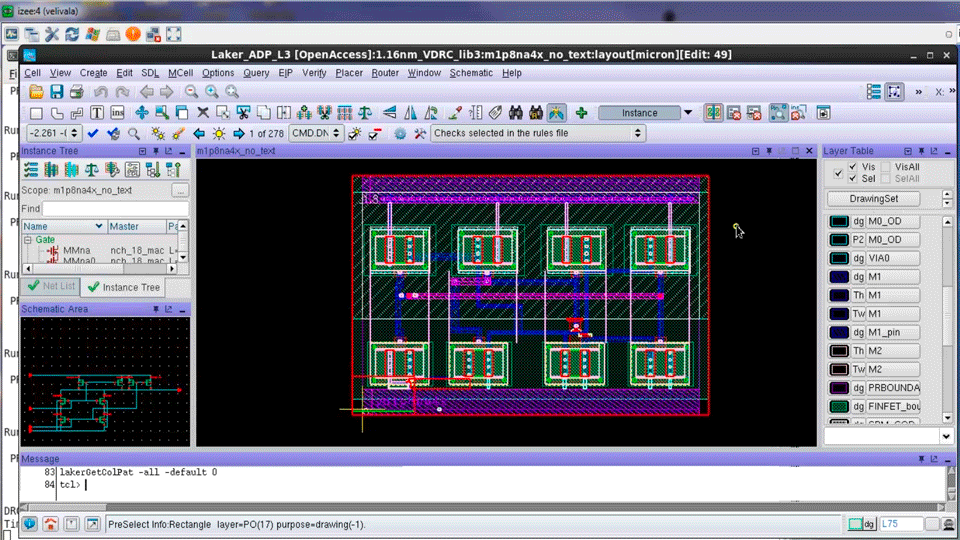This screenshot has height=540, width=960.
Task: Click the Layer Table vertical scrollbar
Action: [947, 319]
